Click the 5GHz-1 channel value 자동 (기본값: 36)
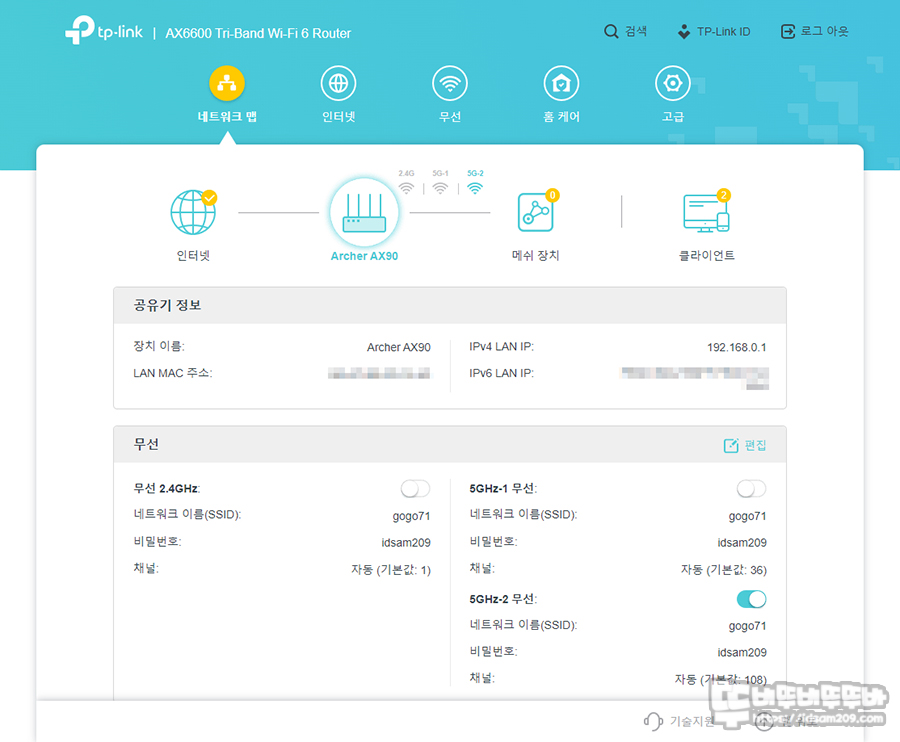 724,570
